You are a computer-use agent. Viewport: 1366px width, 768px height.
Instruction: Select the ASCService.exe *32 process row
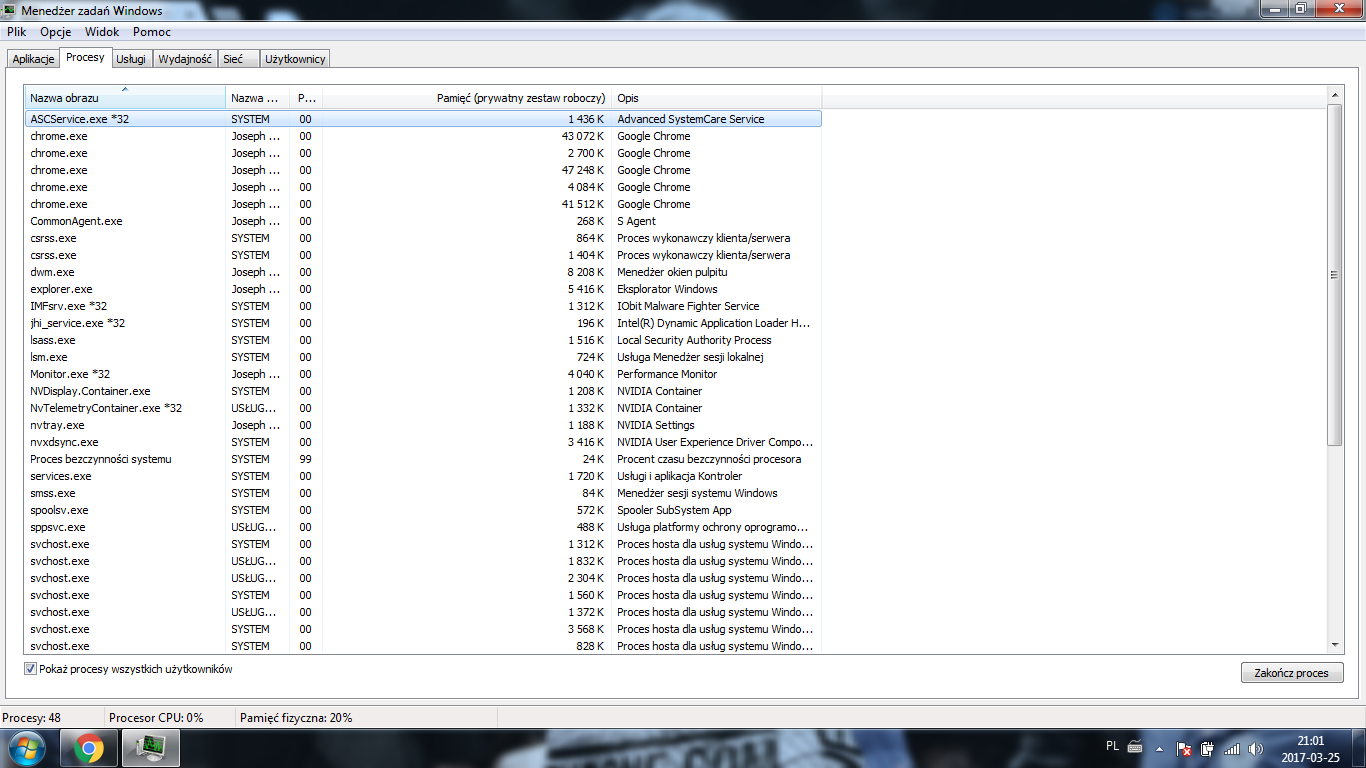[x=423, y=119]
